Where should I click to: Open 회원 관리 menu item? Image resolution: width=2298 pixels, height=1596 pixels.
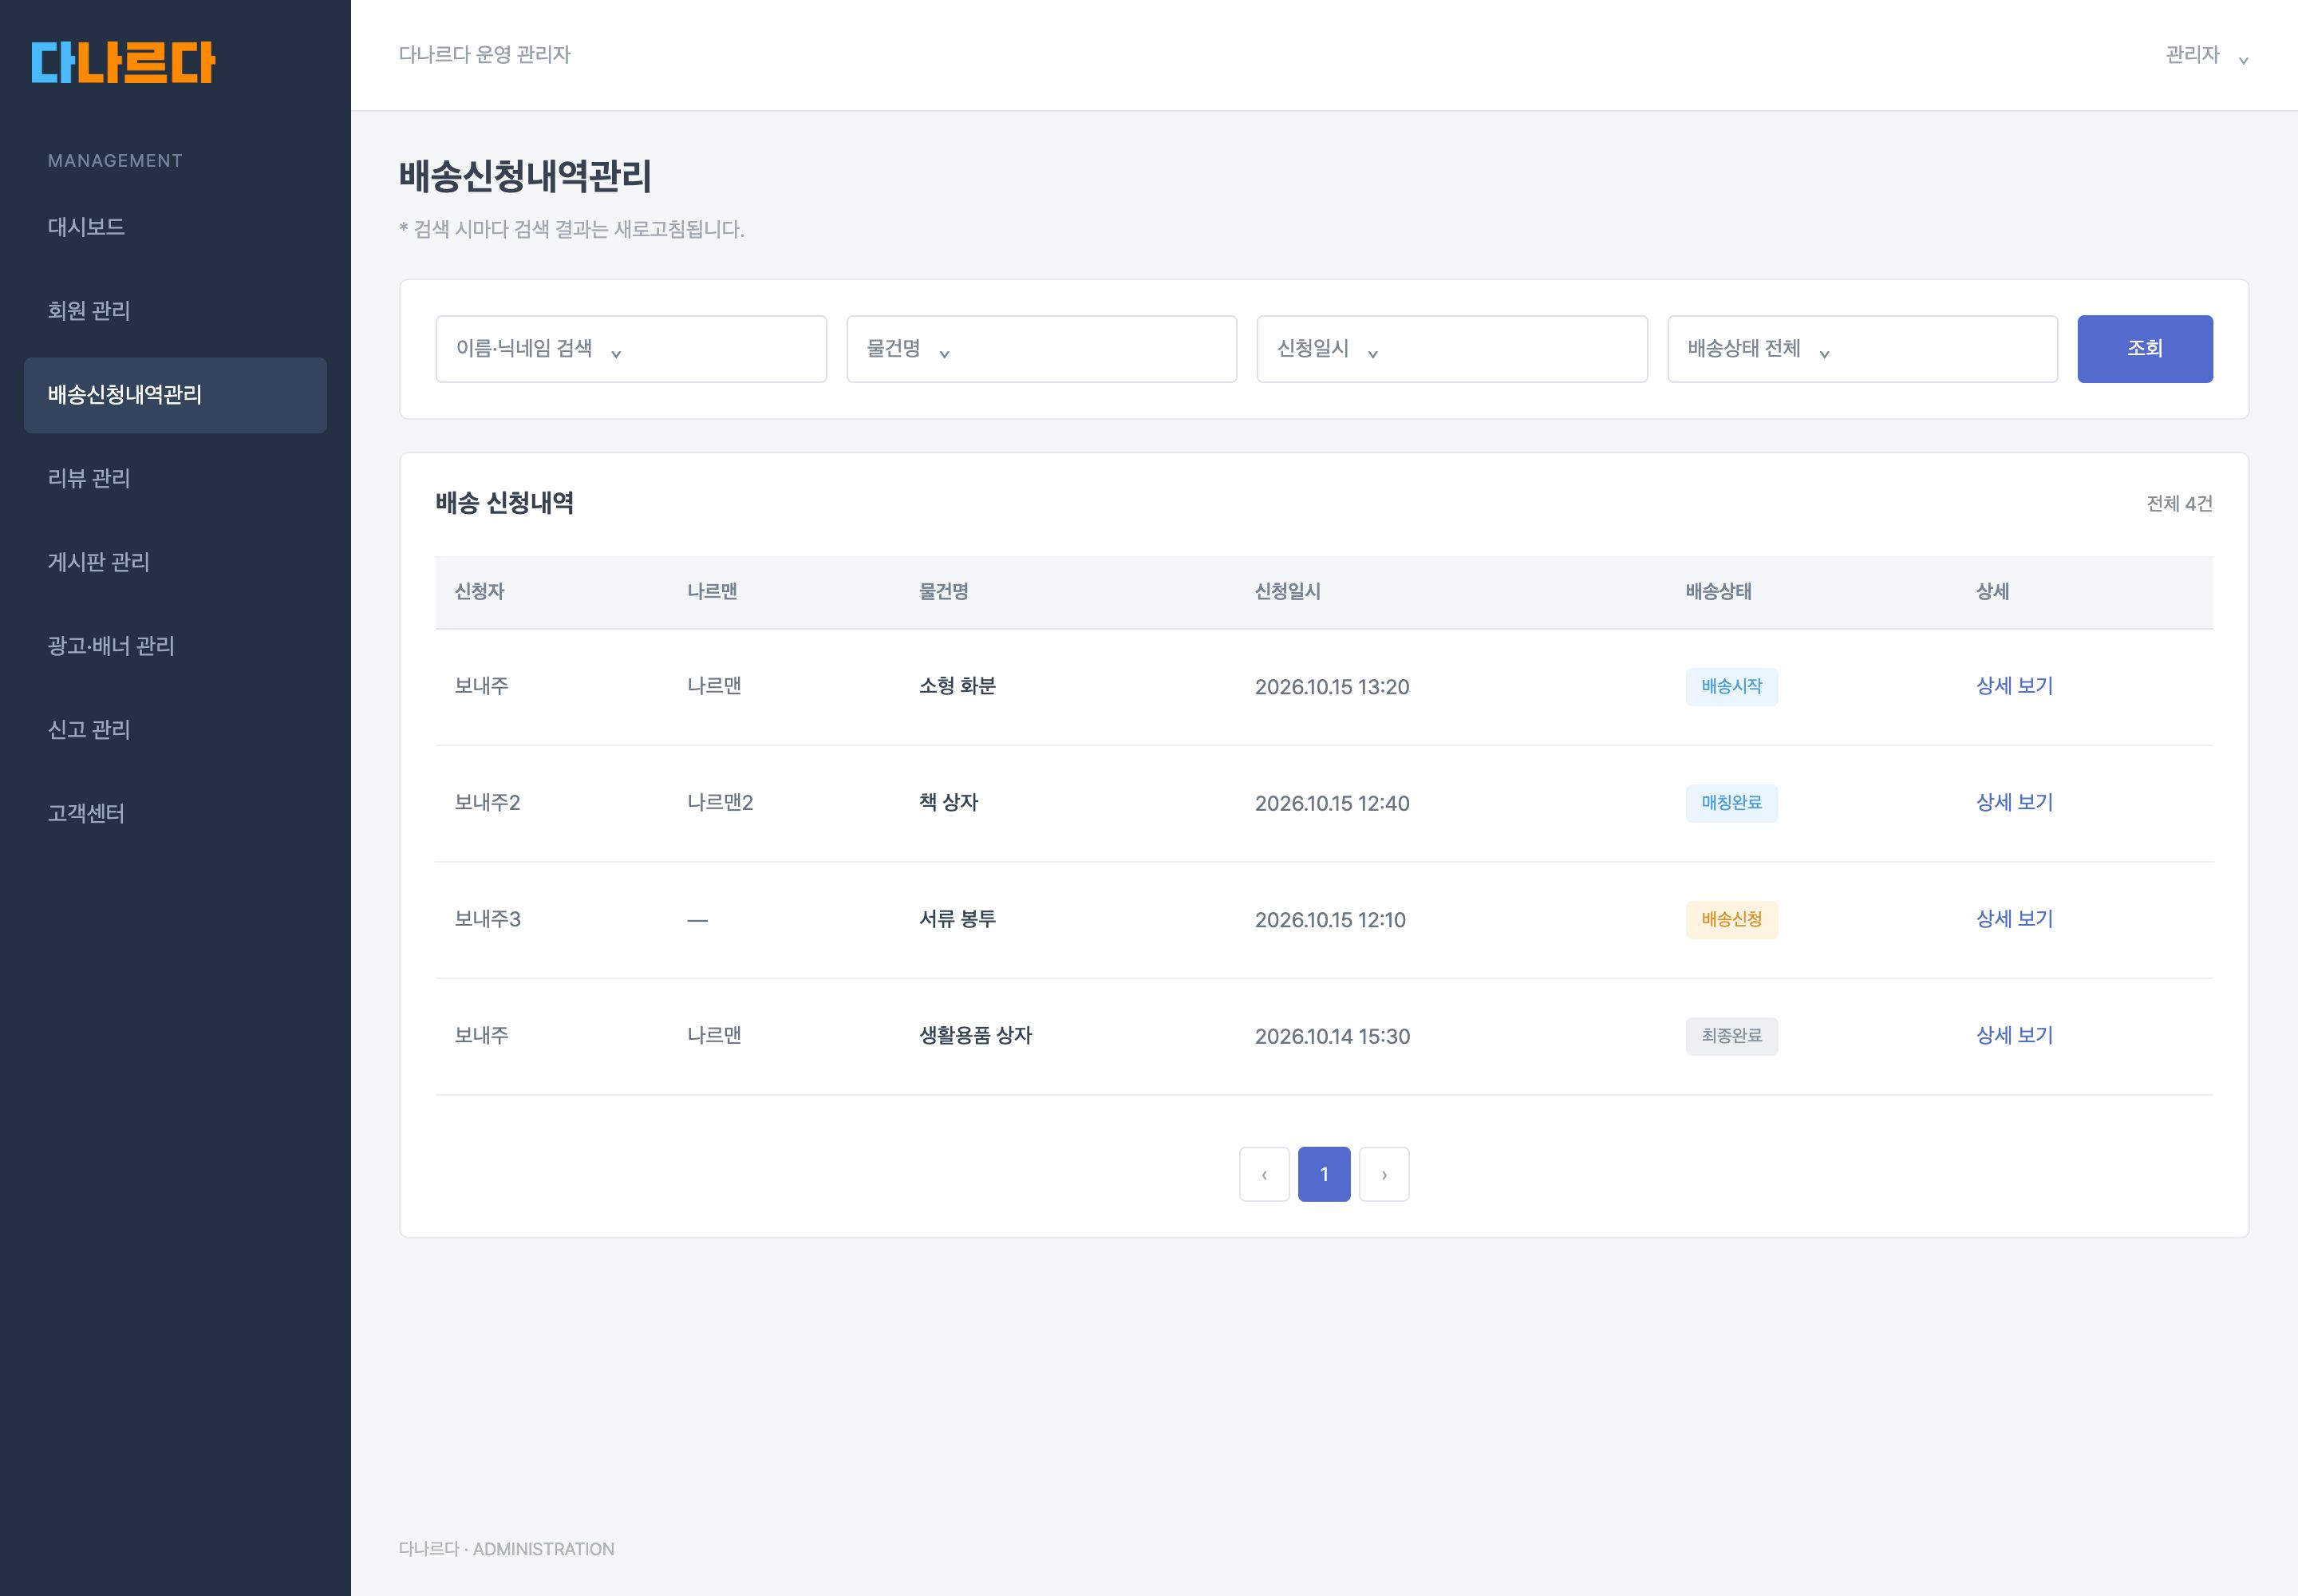tap(175, 311)
